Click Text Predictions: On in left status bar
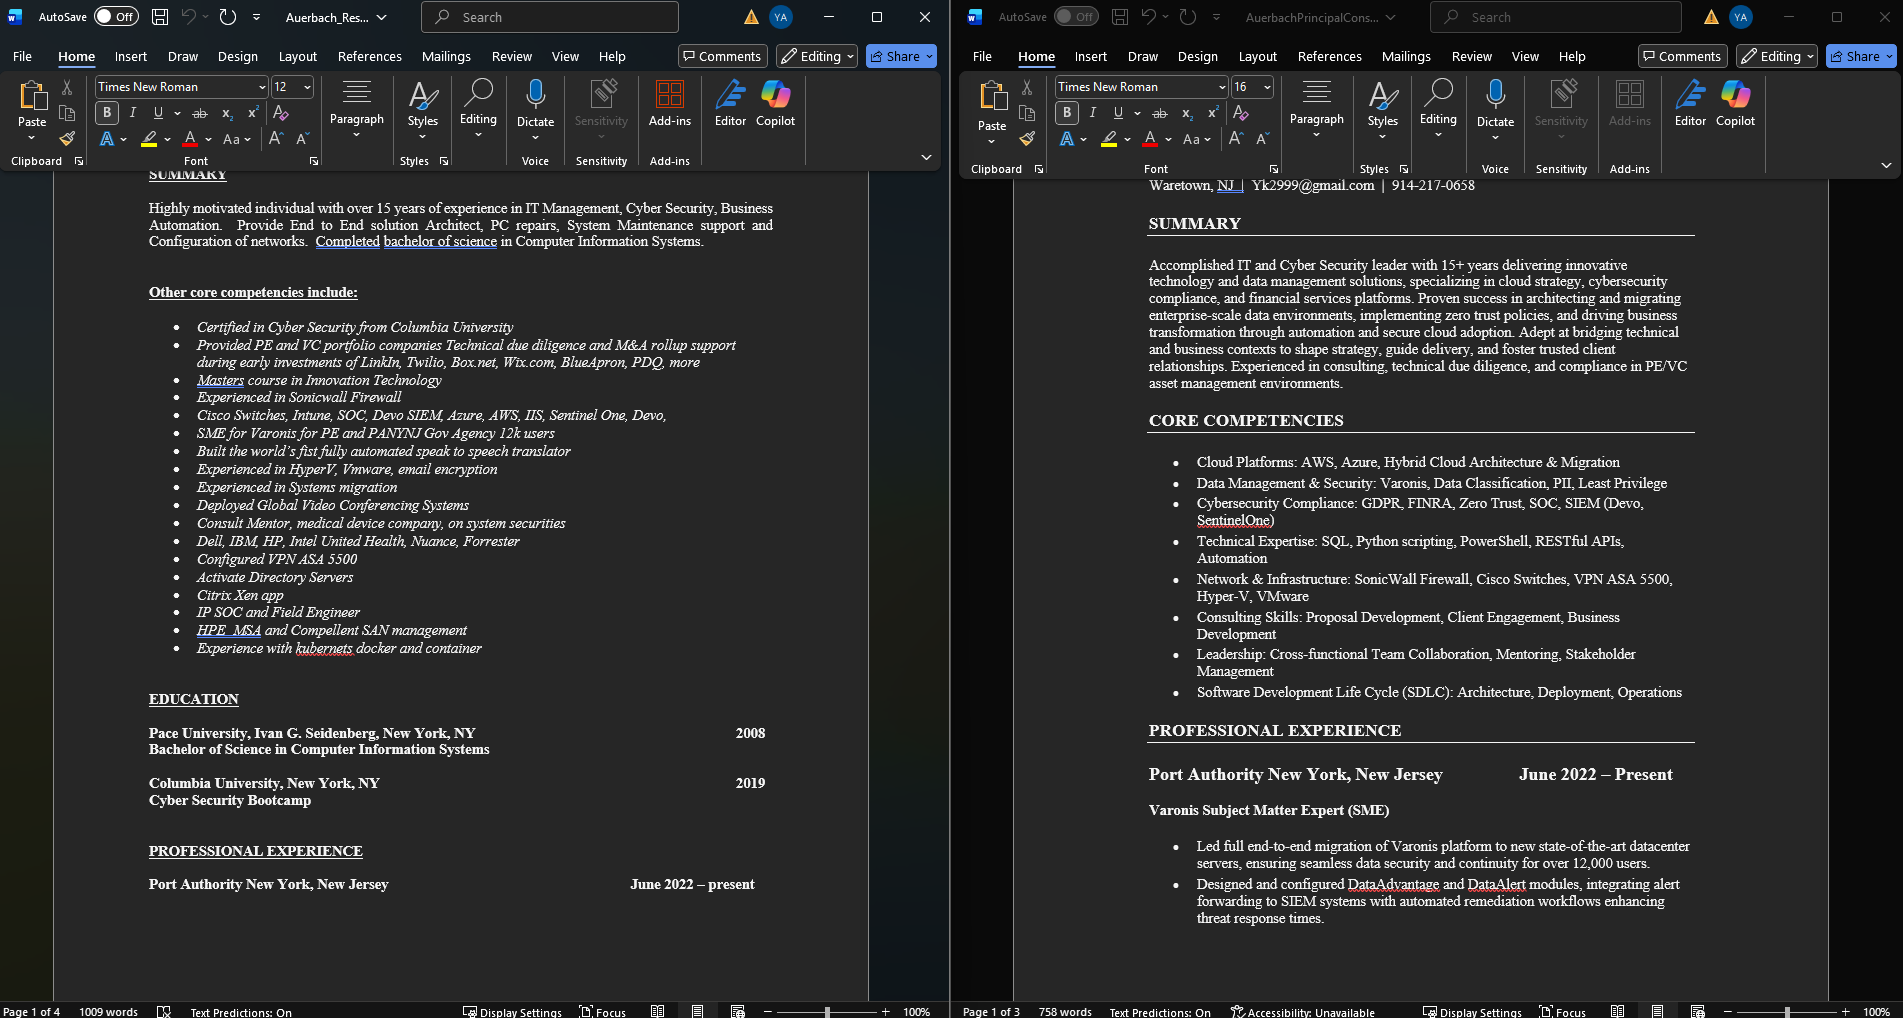The width and height of the screenshot is (1903, 1018). tap(241, 1011)
